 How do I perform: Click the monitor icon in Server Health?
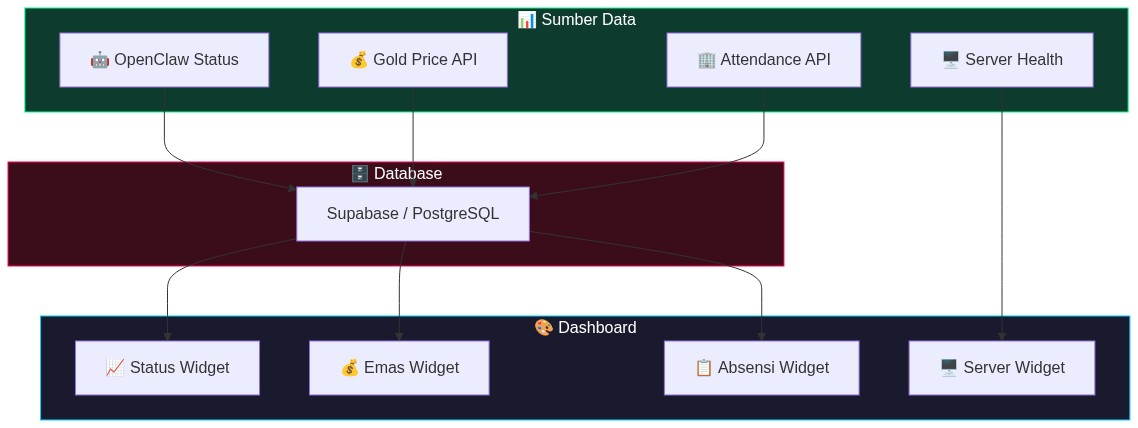point(951,60)
